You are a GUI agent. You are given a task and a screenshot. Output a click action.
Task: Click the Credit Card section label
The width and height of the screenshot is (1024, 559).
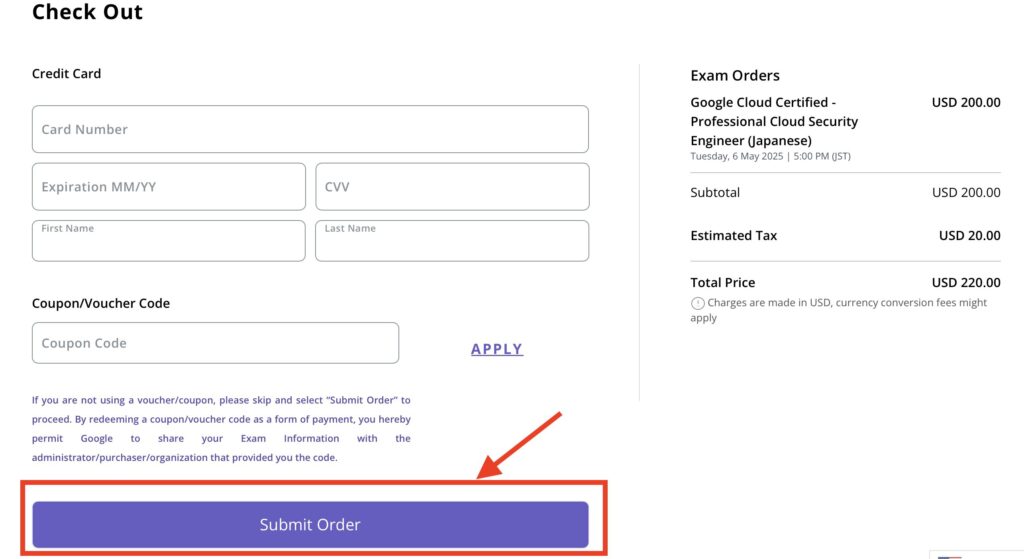67,74
